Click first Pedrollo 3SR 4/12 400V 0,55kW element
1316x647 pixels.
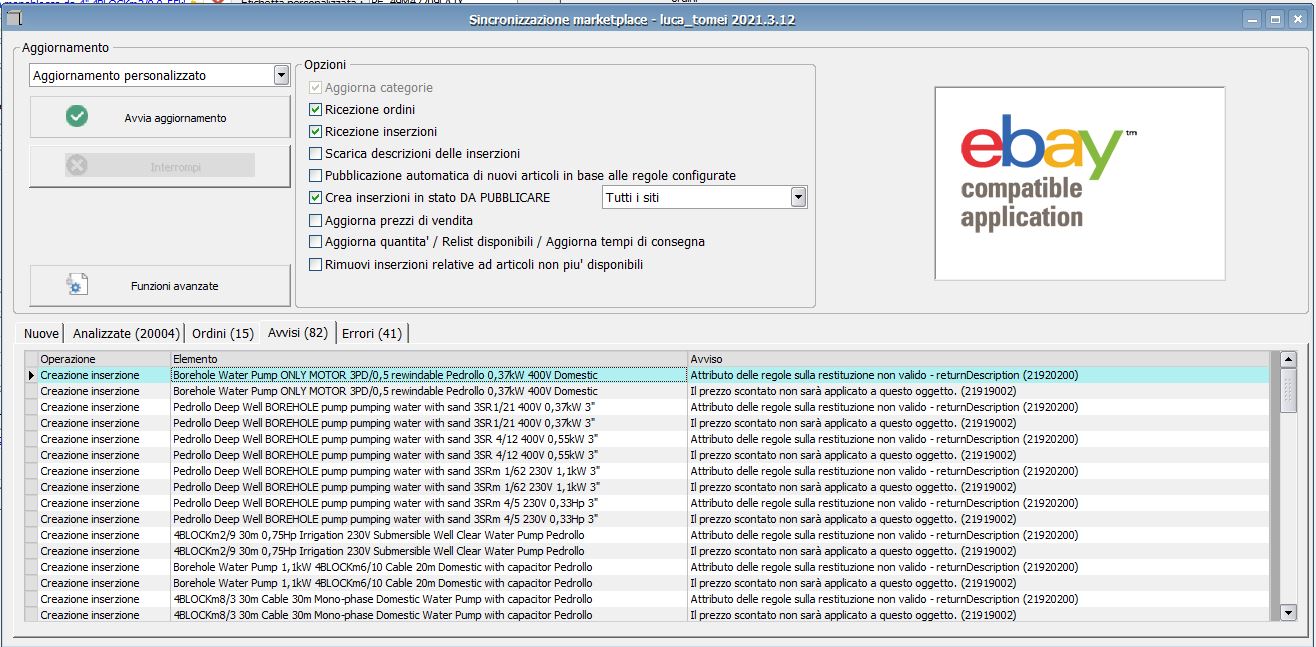(x=429, y=439)
